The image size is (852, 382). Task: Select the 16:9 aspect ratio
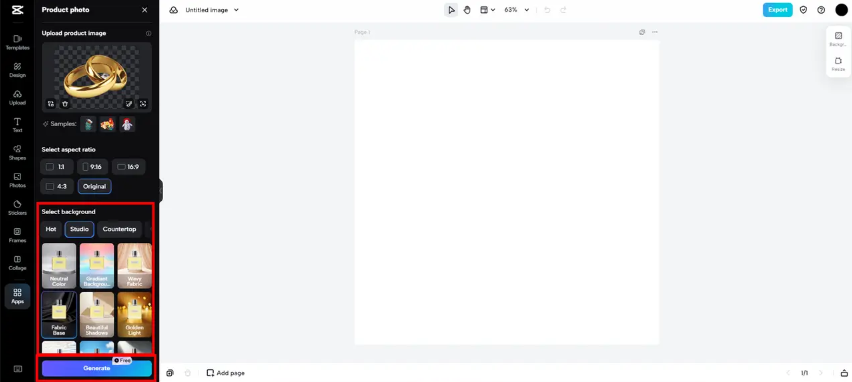(x=129, y=167)
